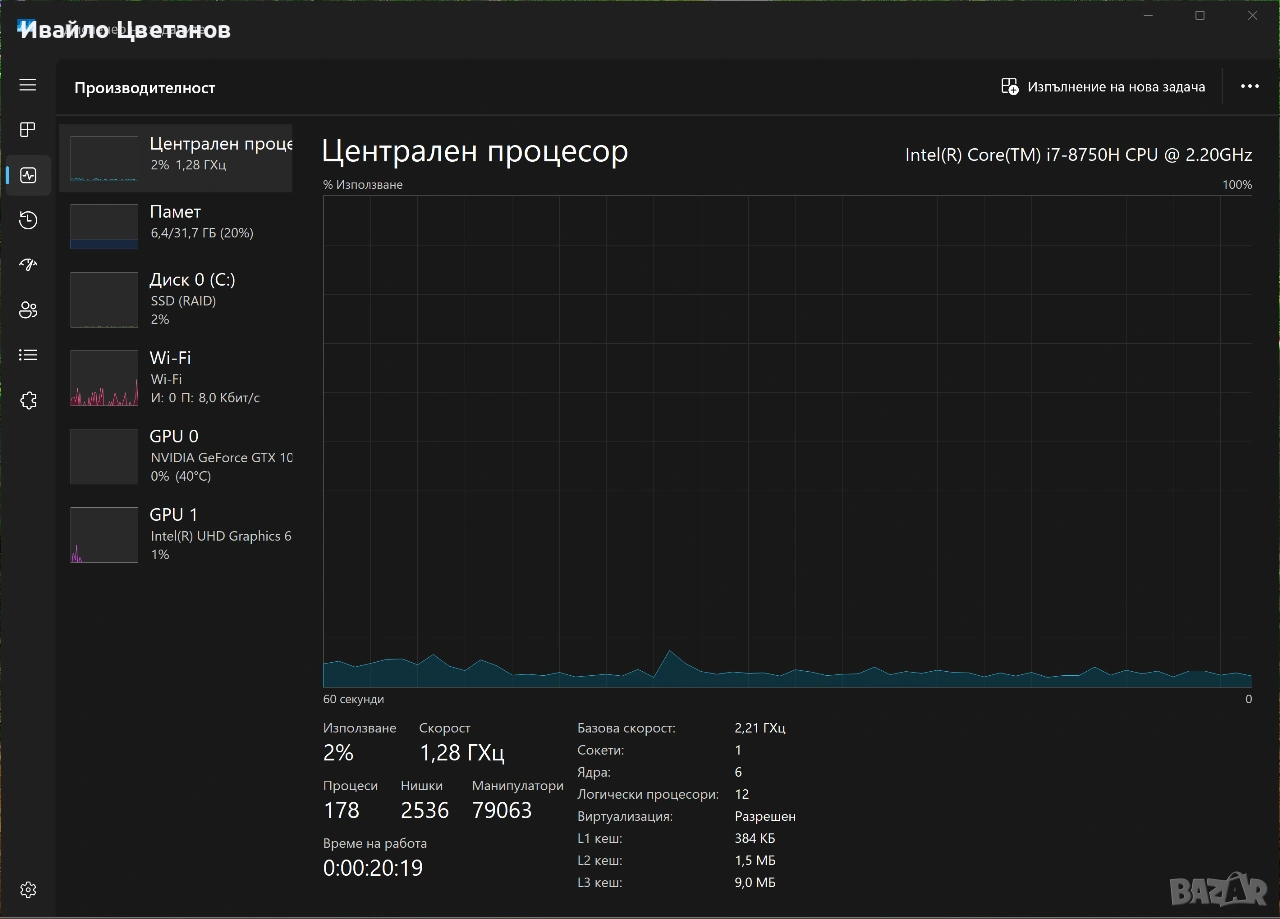Select the Памет resource entry

(x=176, y=226)
